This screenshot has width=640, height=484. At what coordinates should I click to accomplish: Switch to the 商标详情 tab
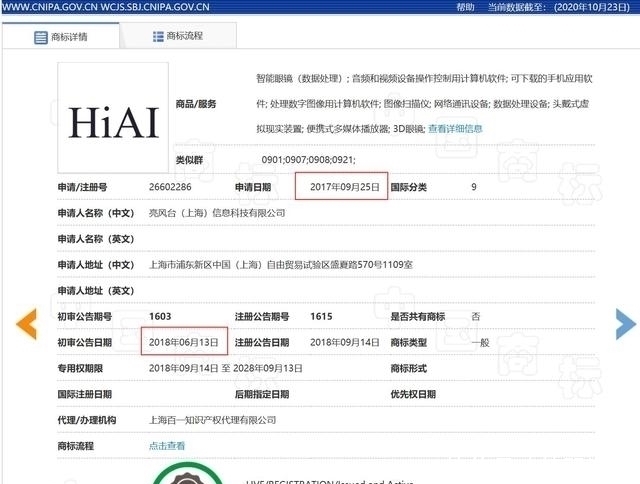tap(60, 37)
